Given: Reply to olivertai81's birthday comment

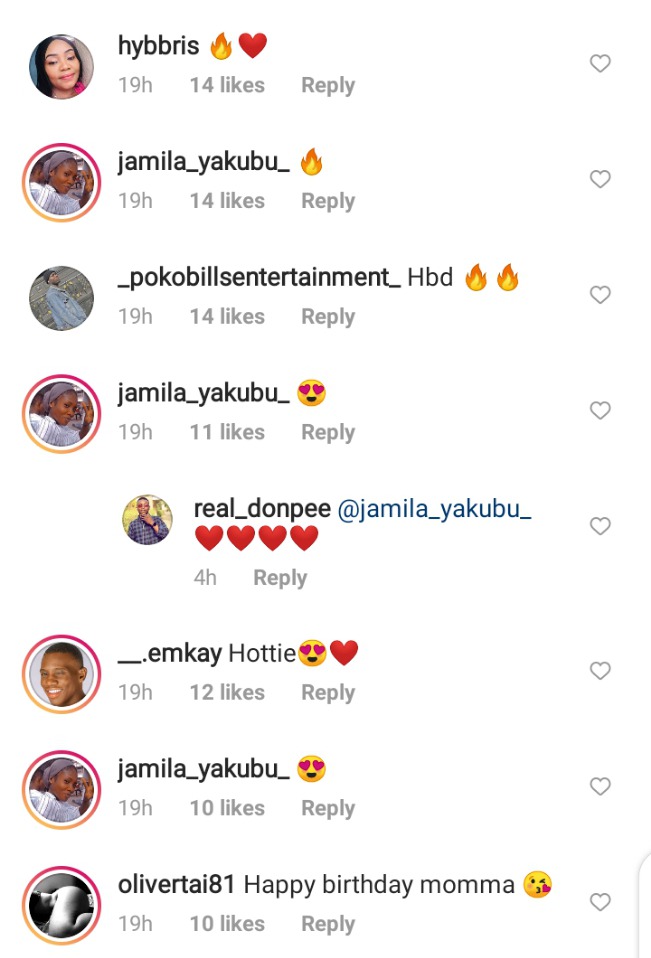Looking at the screenshot, I should 328,924.
